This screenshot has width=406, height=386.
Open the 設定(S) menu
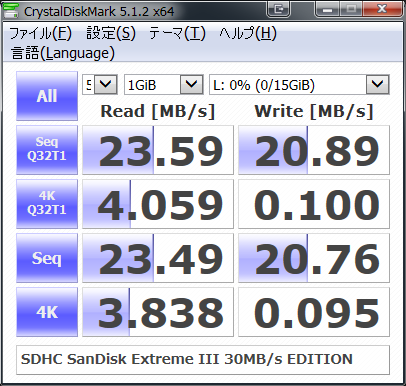(x=111, y=33)
